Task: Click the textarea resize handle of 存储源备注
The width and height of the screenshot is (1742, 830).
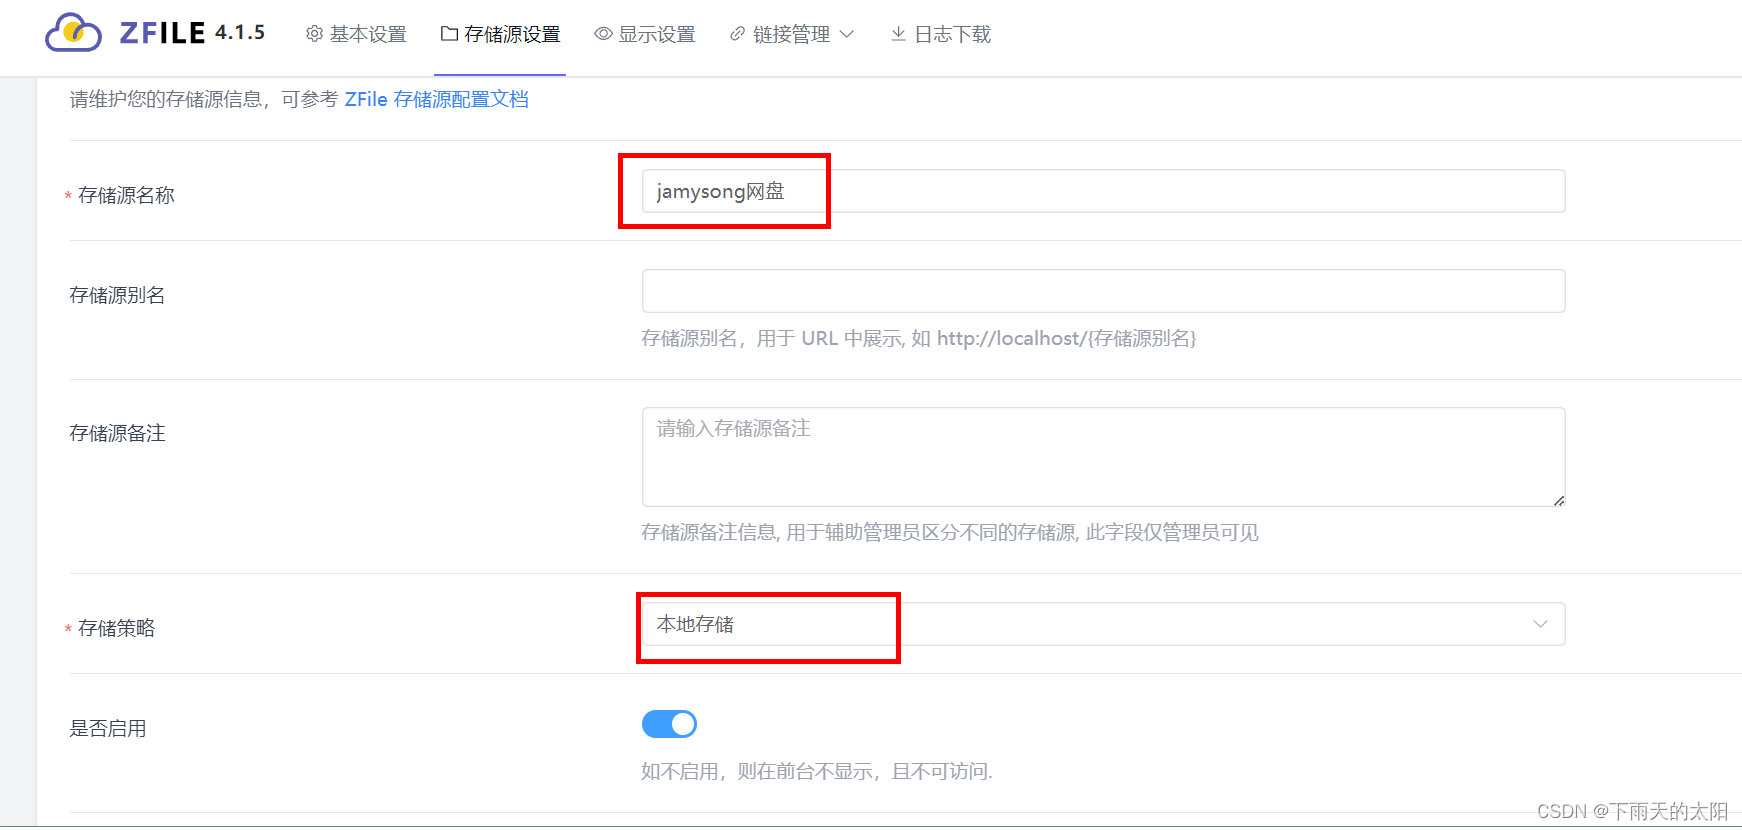Action: [1558, 500]
